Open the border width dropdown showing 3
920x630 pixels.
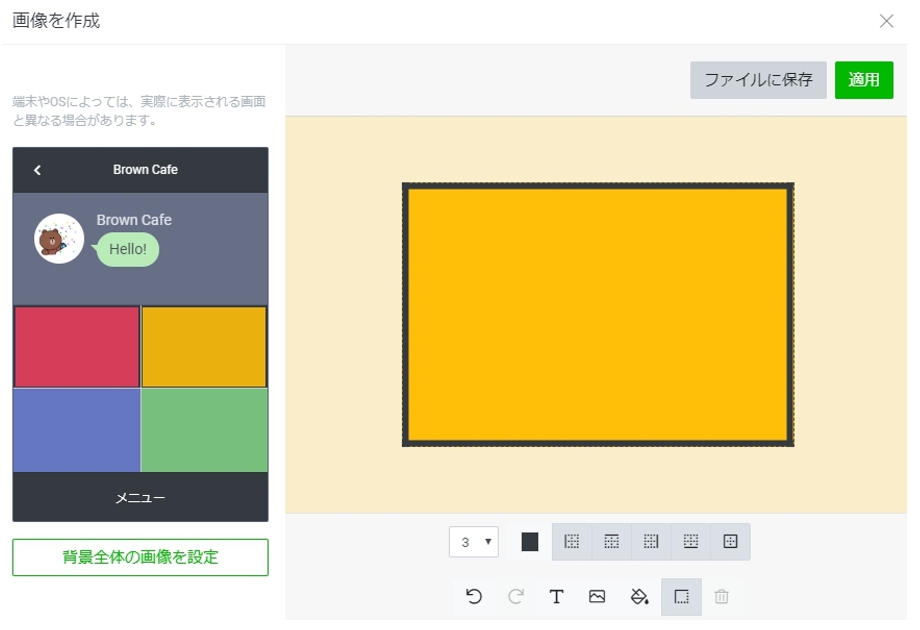pyautogui.click(x=474, y=542)
